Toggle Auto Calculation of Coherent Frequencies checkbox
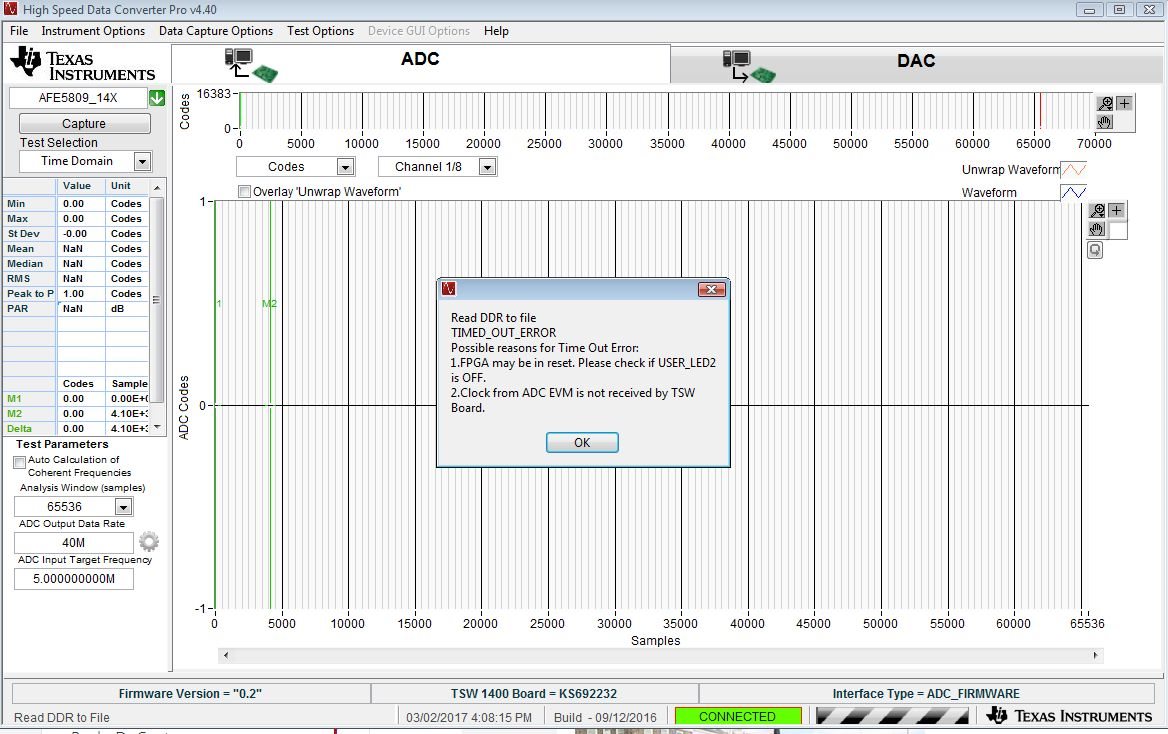1168x734 pixels. click(x=20, y=462)
